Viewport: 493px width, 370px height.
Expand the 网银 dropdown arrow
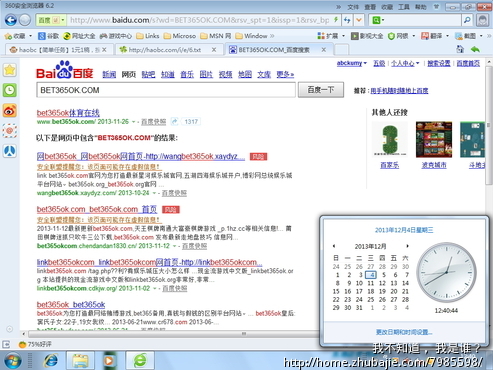(x=414, y=36)
